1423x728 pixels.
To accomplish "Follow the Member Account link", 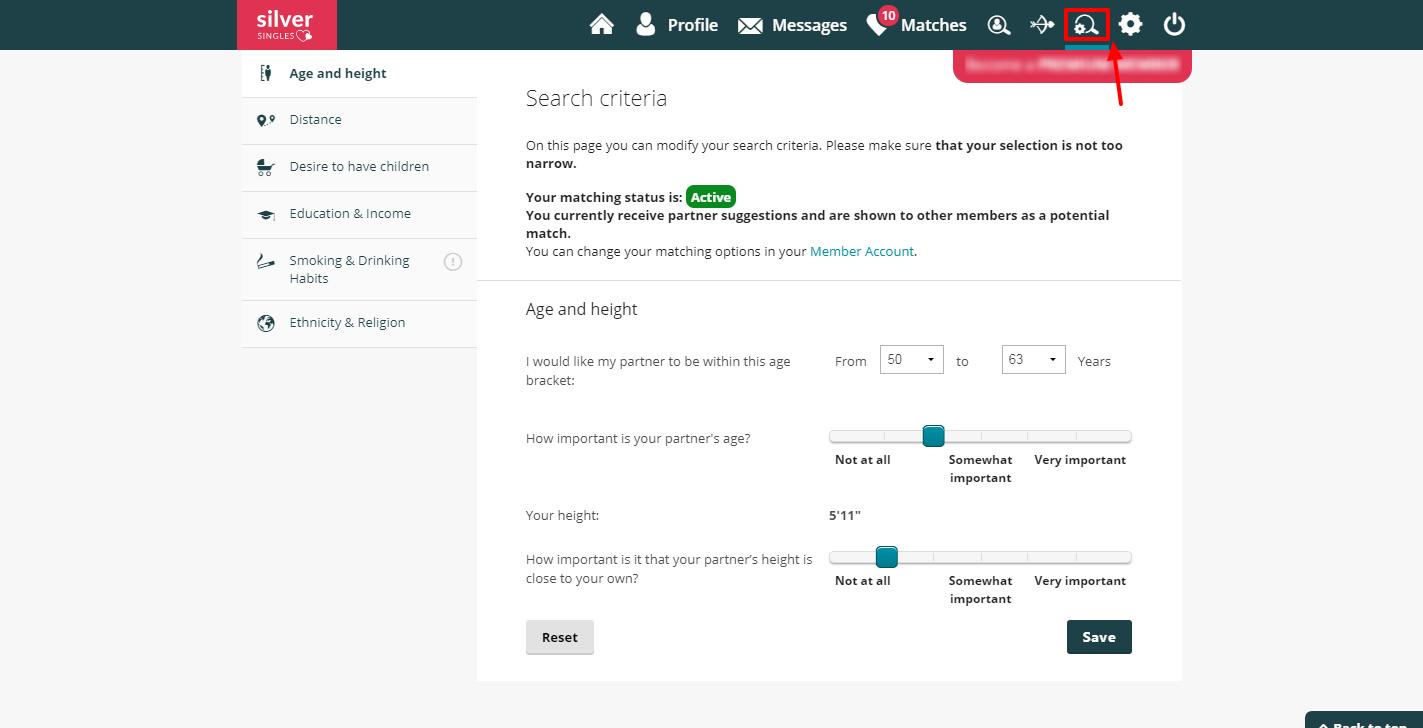I will click(x=862, y=252).
